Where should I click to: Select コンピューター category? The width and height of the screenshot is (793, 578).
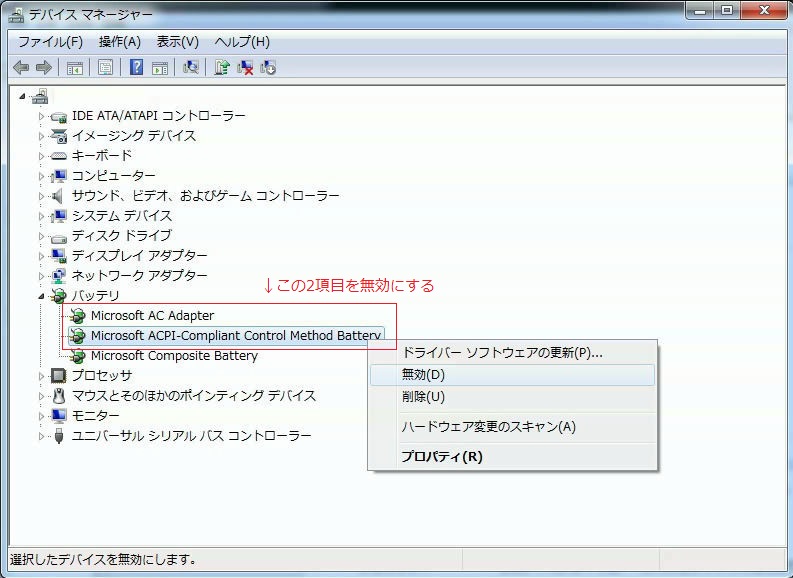click(x=113, y=175)
